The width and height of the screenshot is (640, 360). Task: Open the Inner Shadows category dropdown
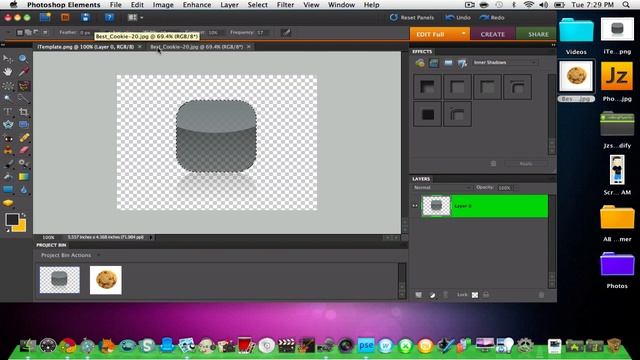click(x=505, y=62)
